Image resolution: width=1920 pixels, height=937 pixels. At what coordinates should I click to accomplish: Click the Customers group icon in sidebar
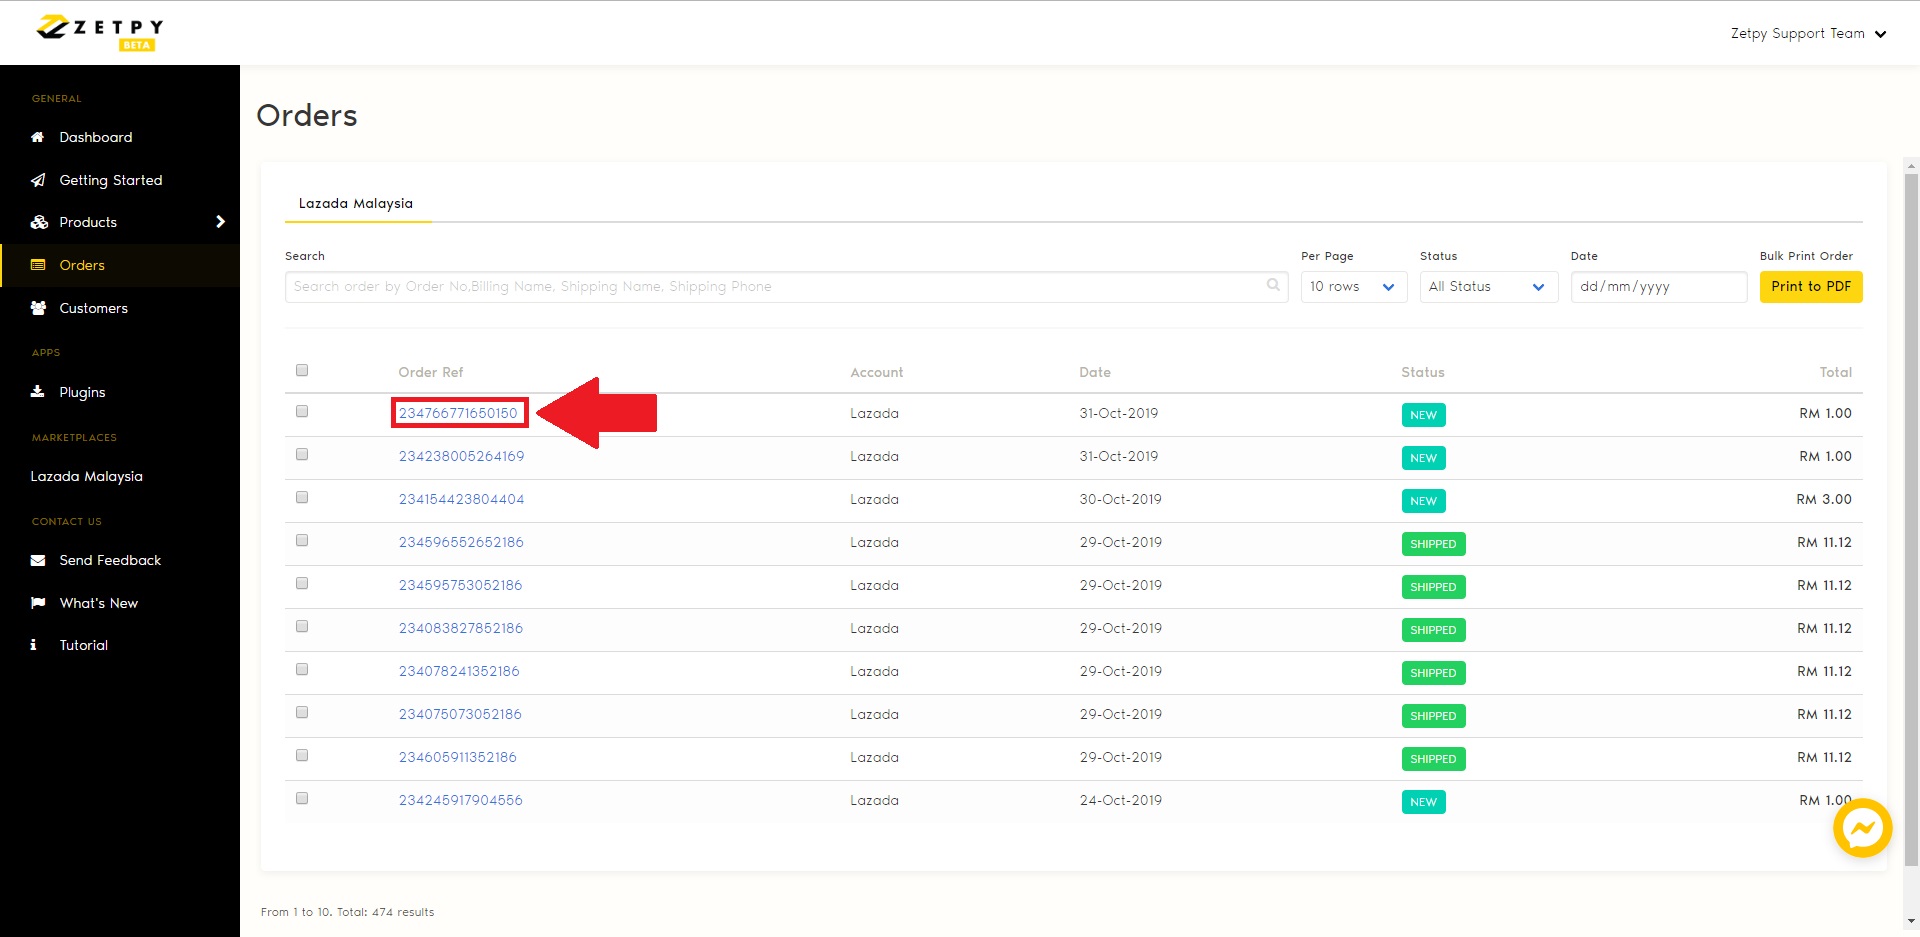[38, 308]
